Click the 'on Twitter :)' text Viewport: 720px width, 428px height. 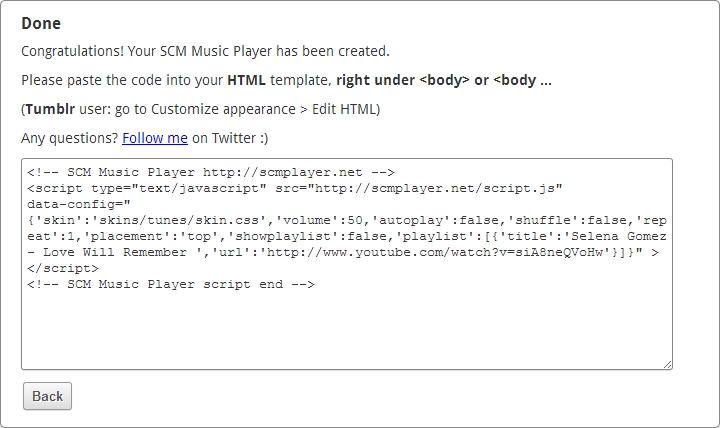click(230, 138)
